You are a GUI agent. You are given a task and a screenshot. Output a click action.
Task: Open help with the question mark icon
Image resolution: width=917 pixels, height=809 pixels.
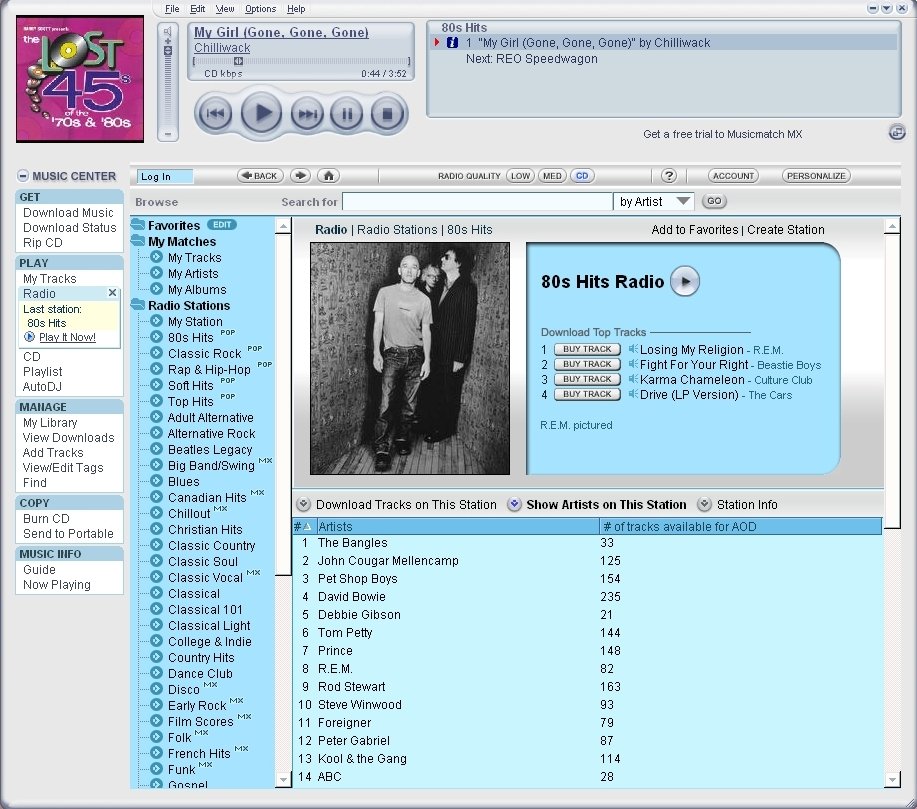click(x=669, y=176)
